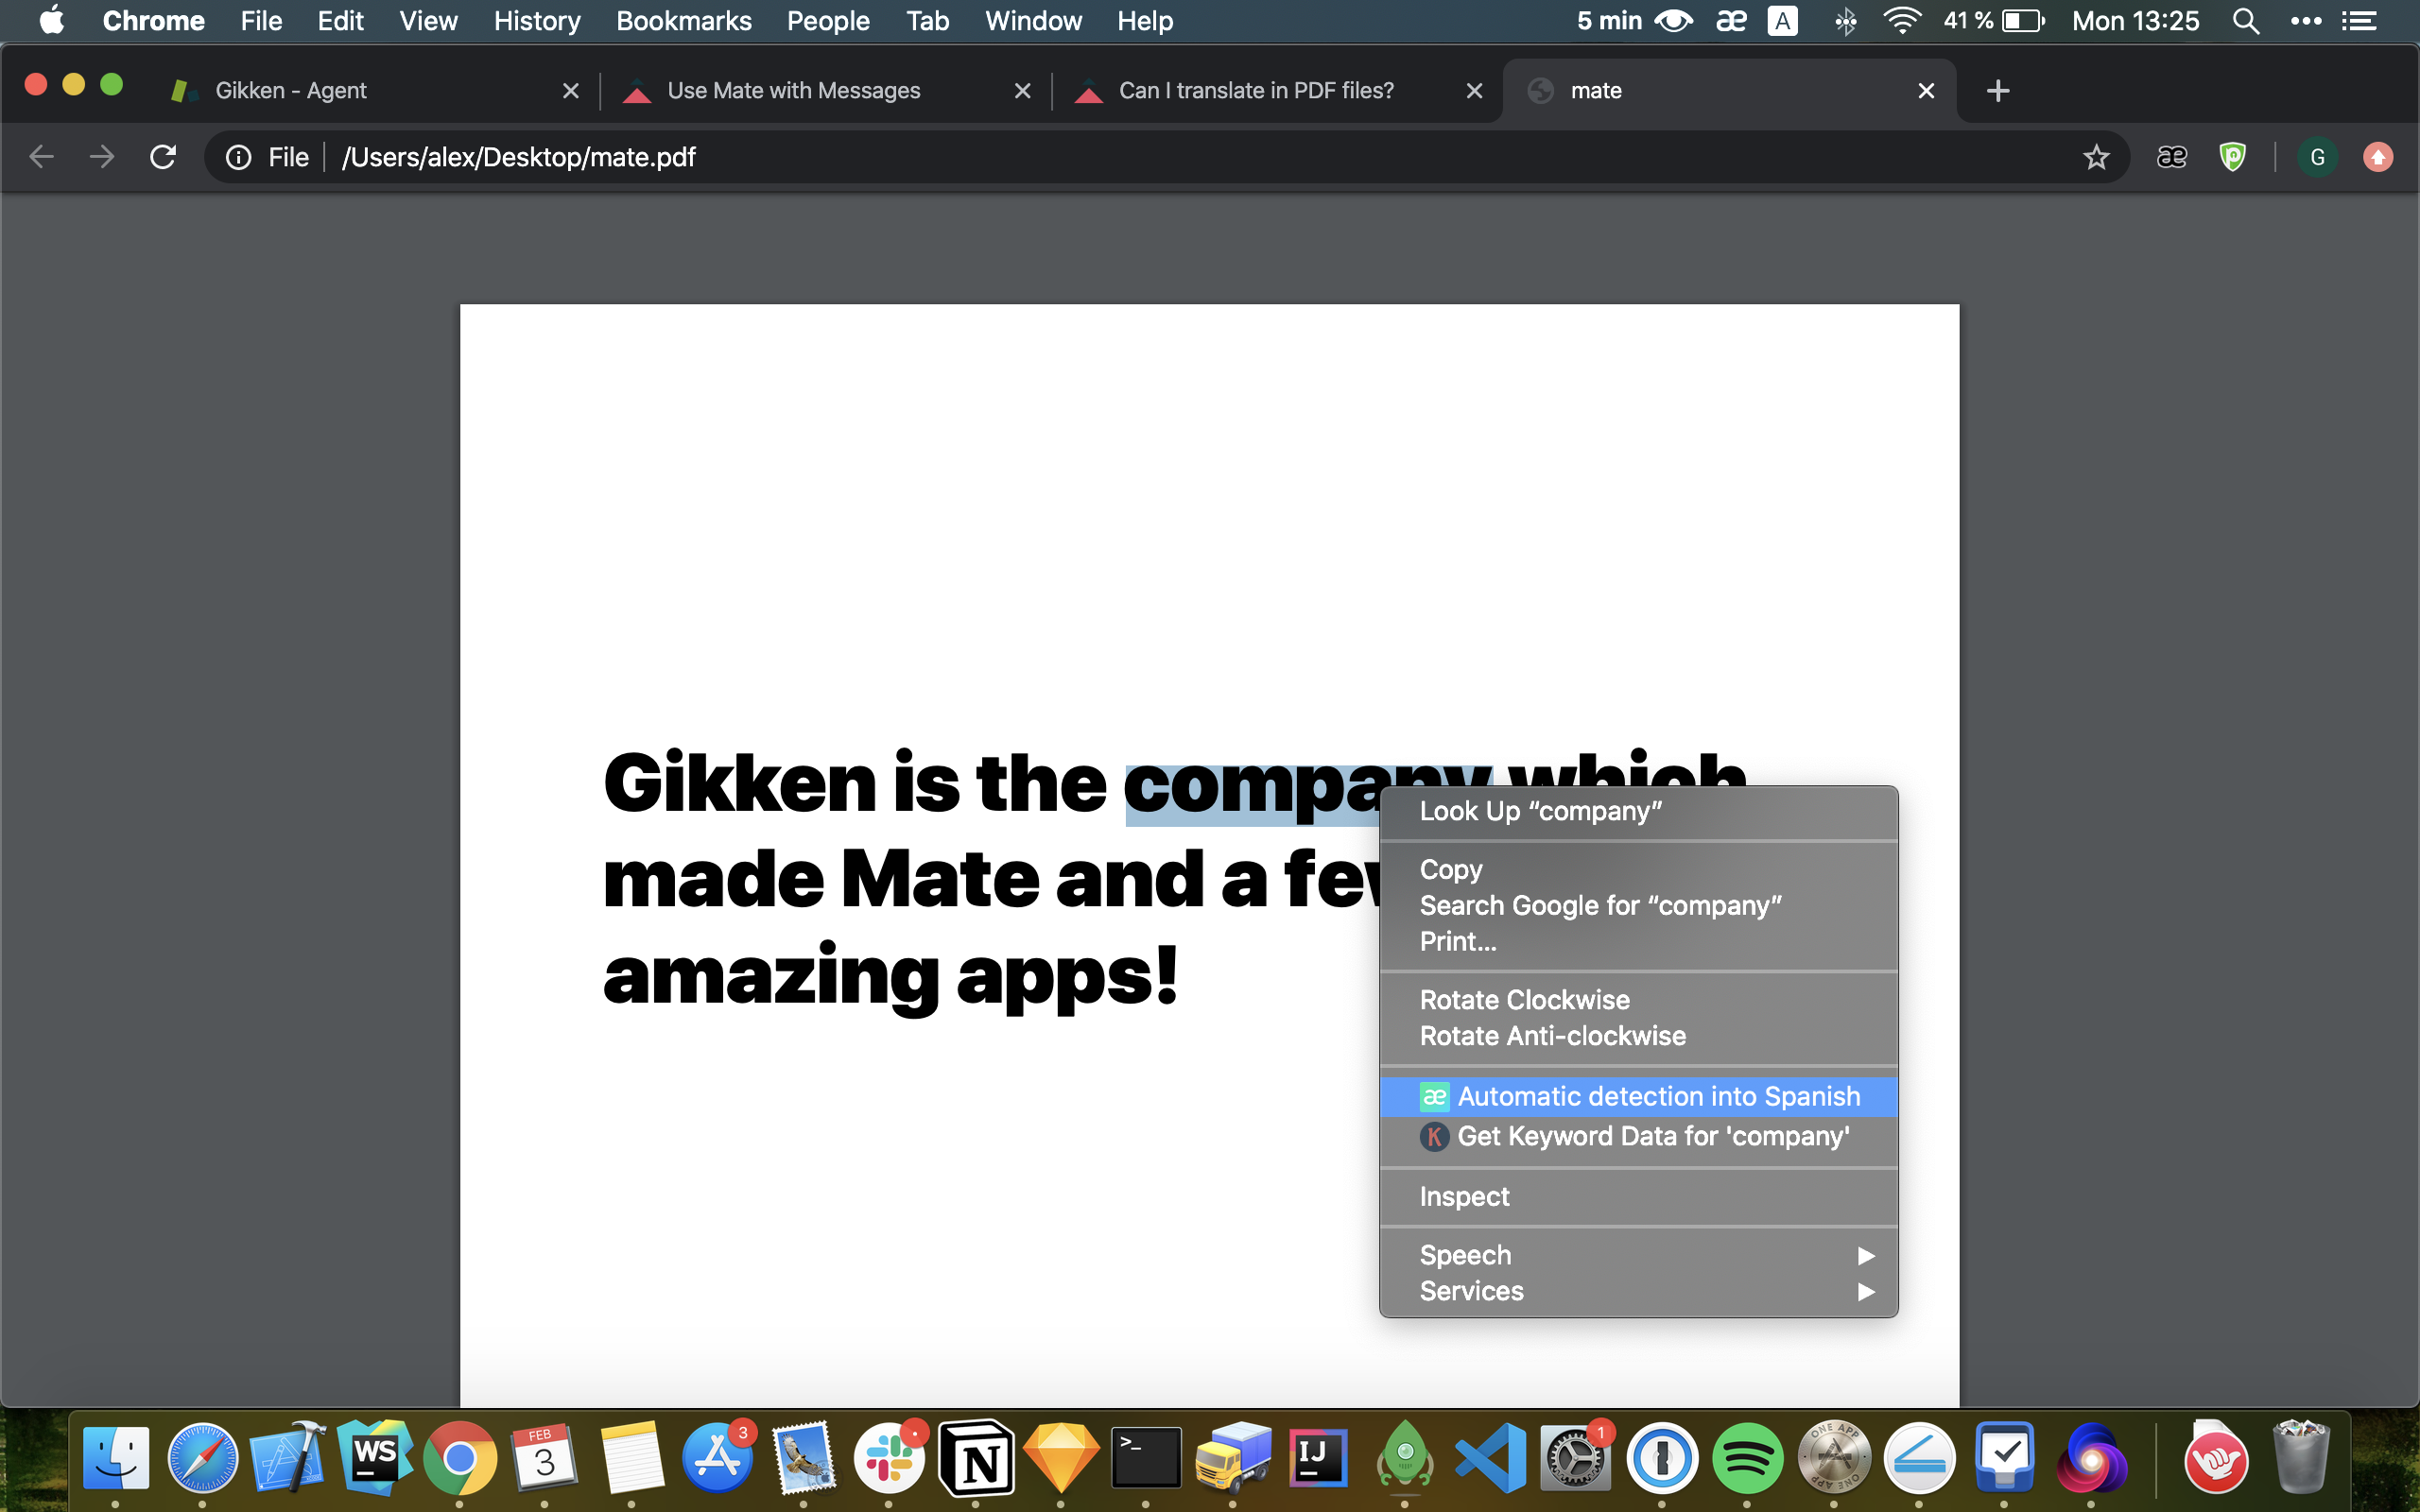2420x1512 pixels.
Task: Open Notion from the Dock
Action: coord(976,1458)
